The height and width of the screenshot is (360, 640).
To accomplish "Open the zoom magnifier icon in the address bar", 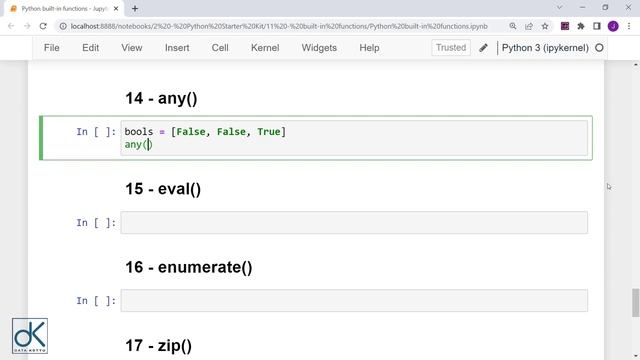I will click(513, 26).
